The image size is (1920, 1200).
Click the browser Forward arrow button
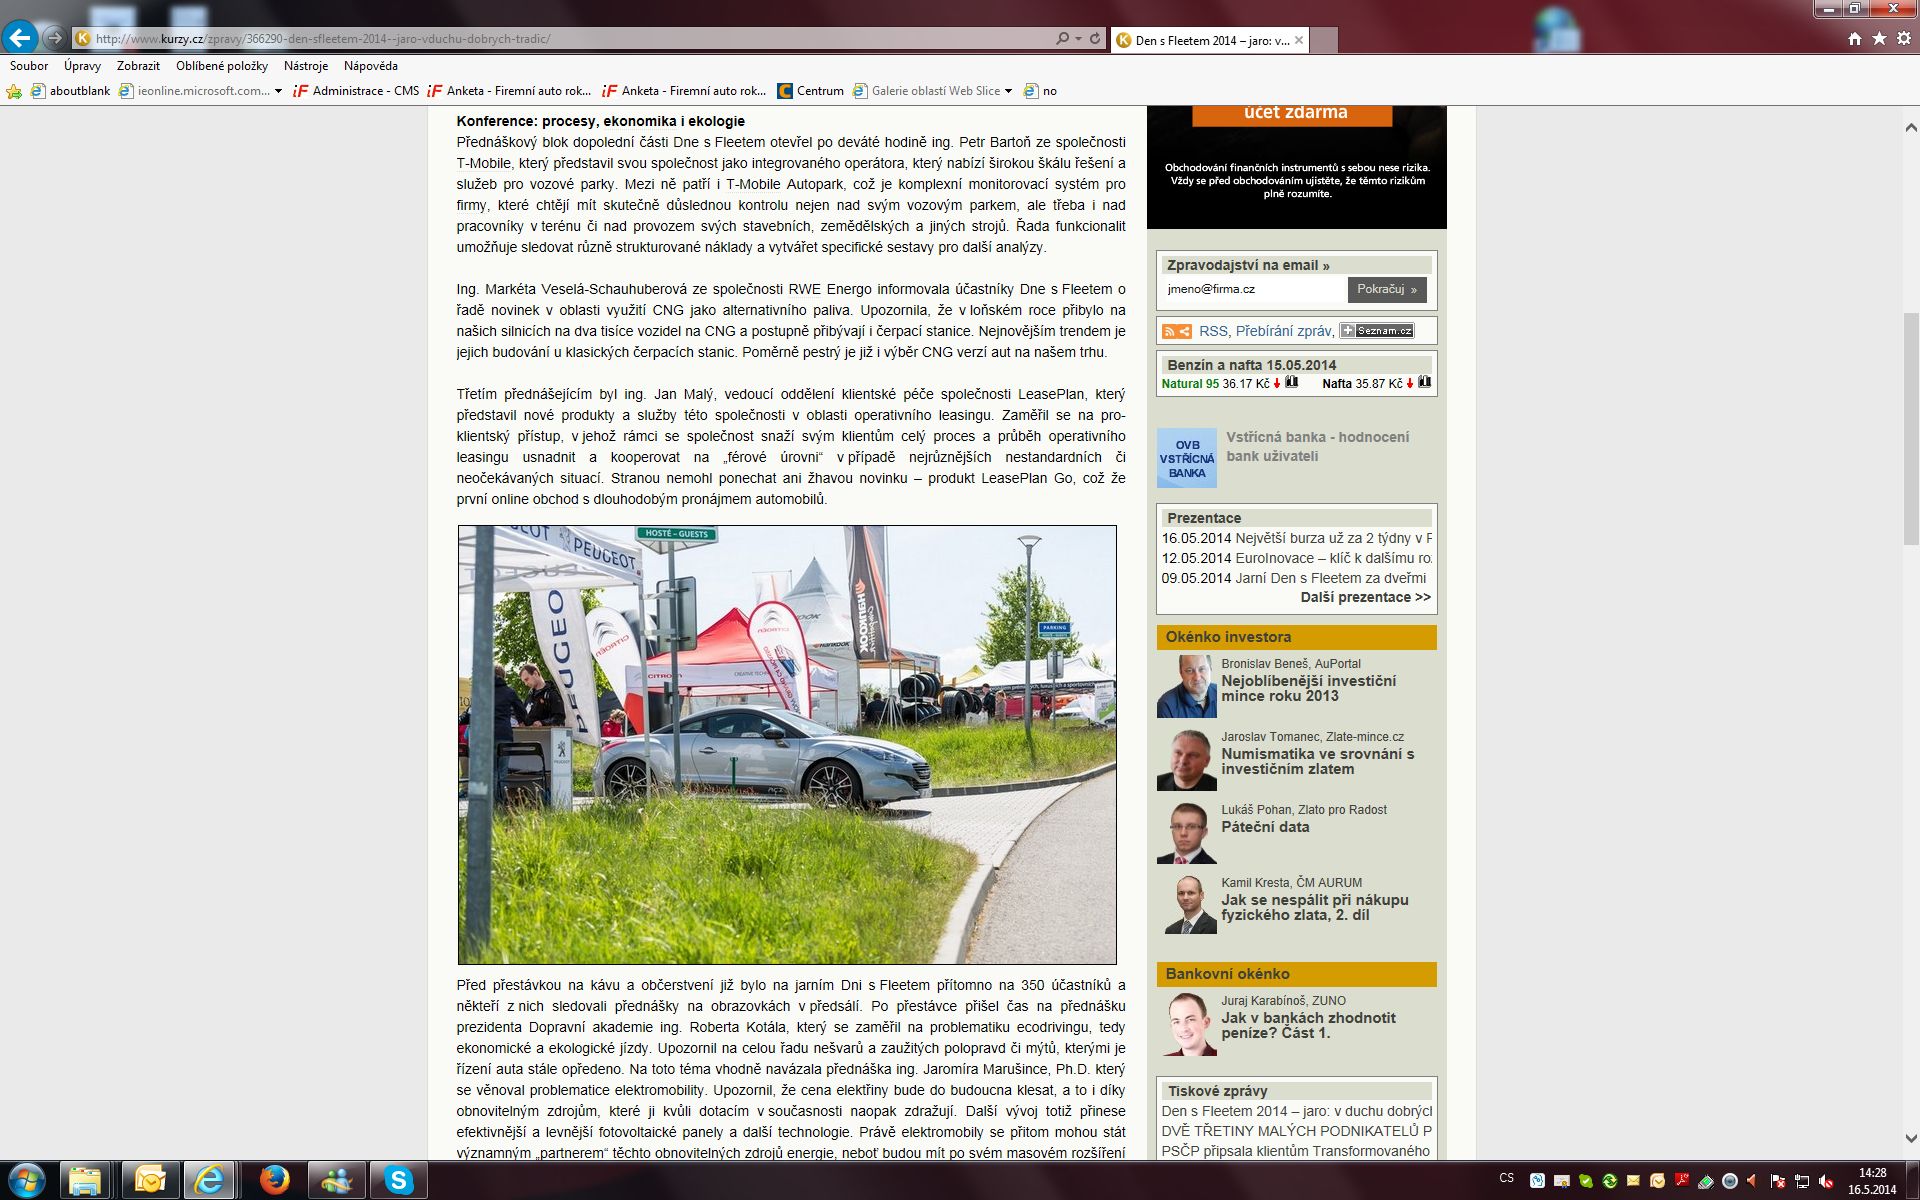(54, 39)
